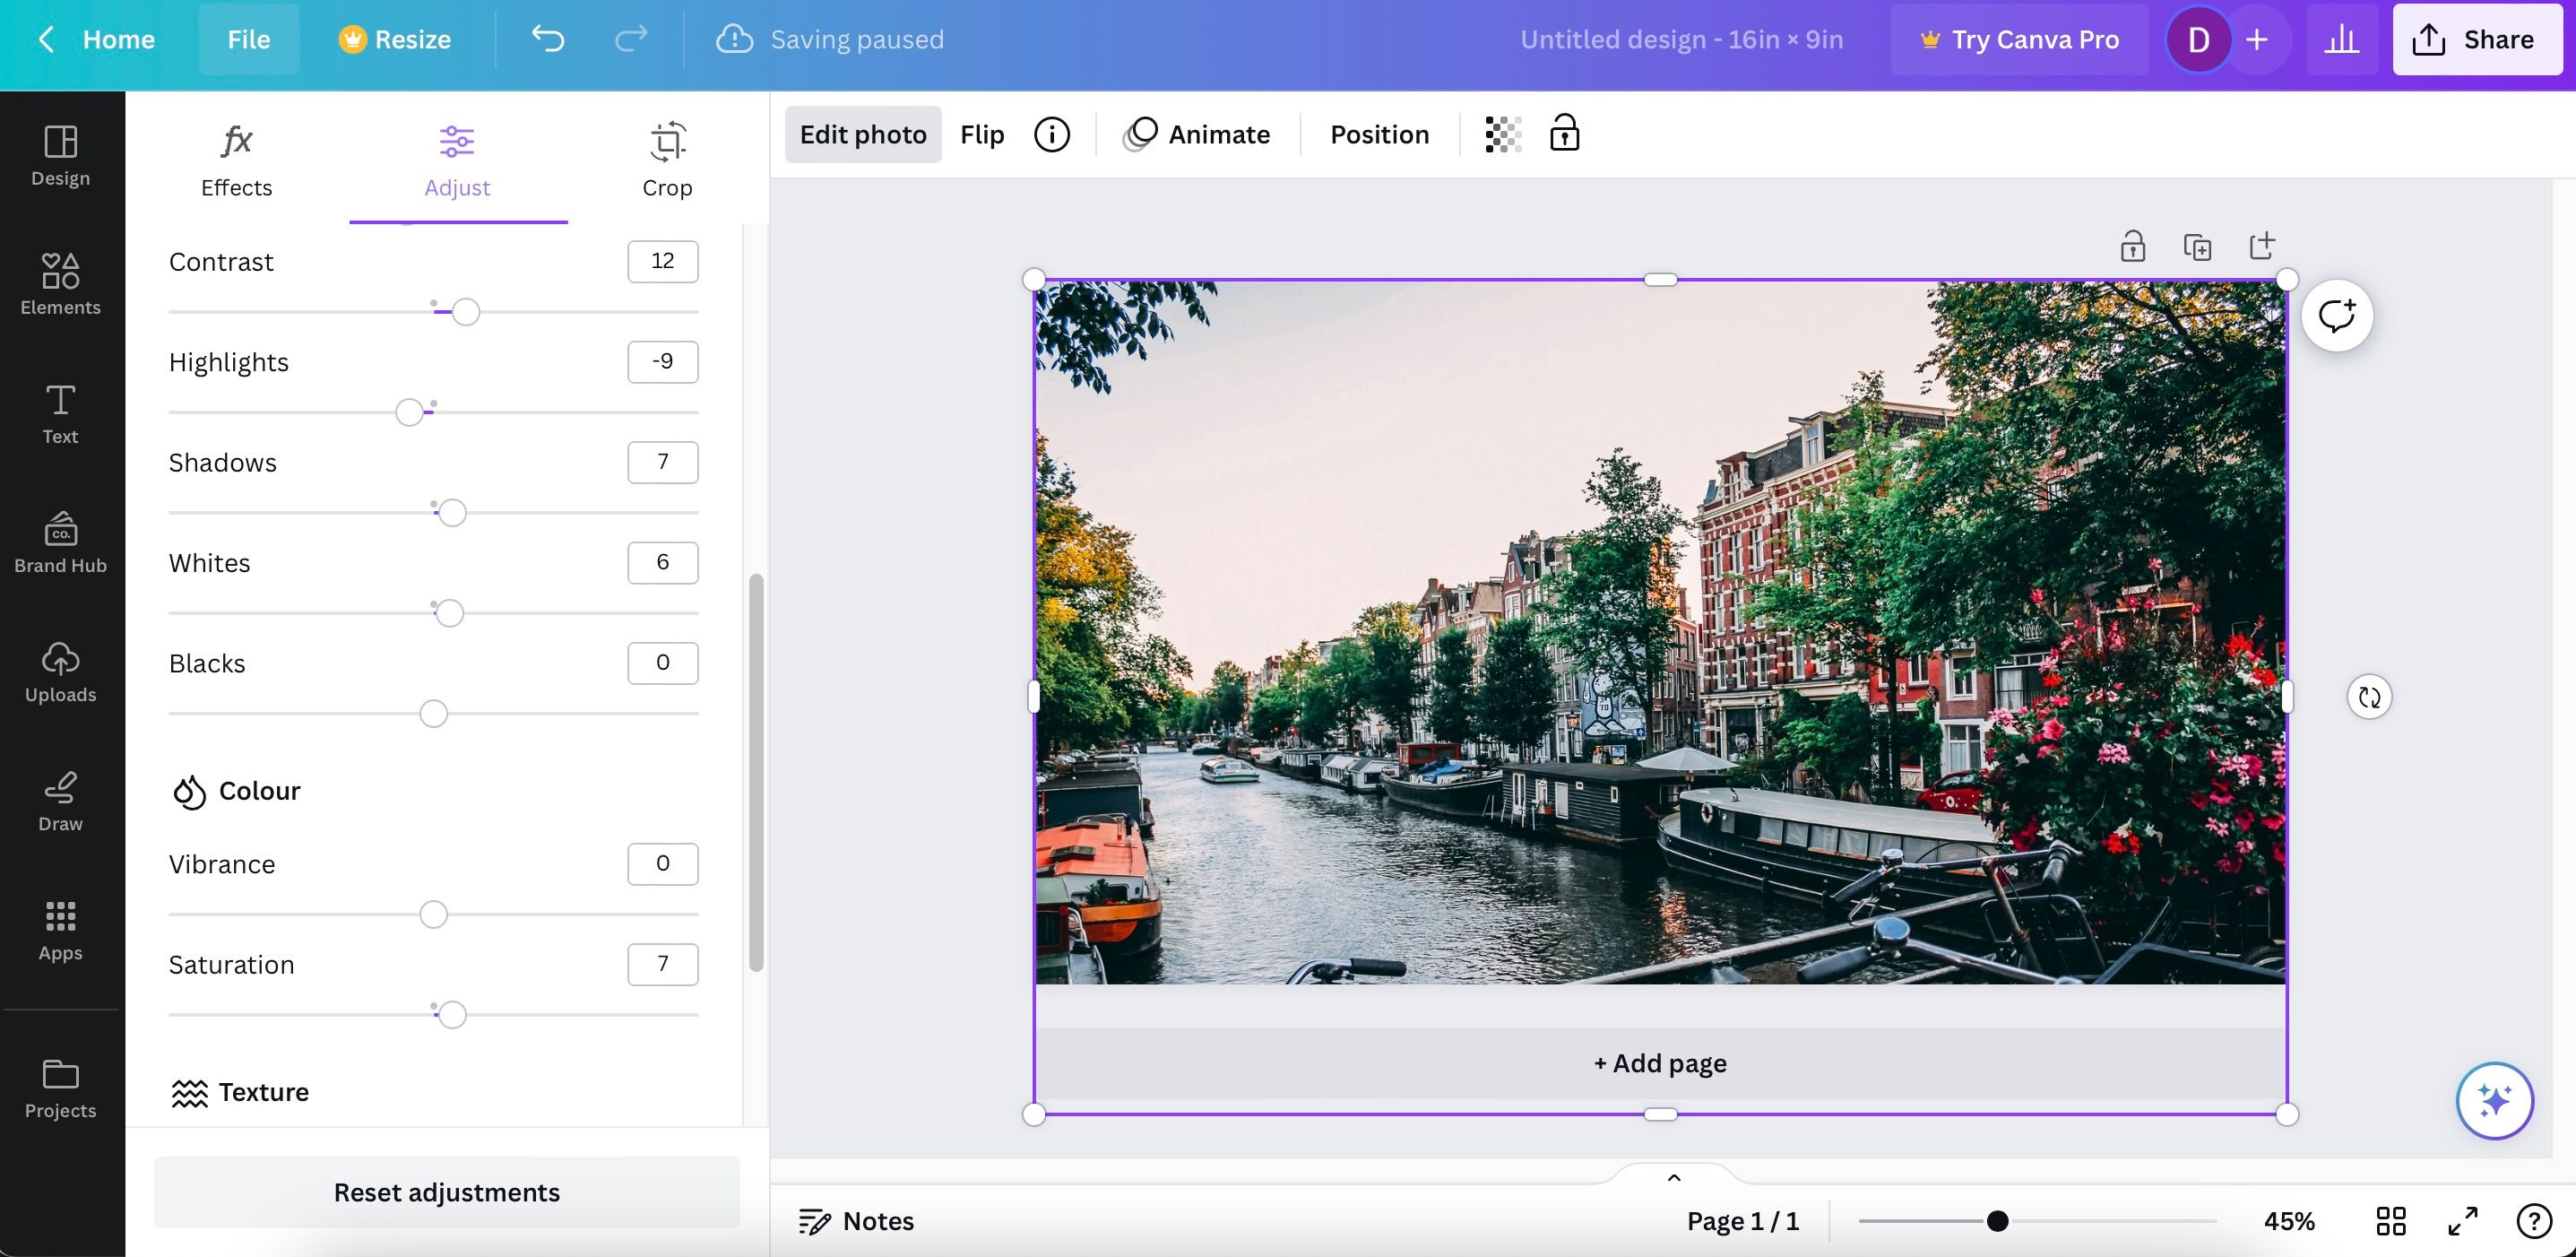Image resolution: width=2576 pixels, height=1257 pixels.
Task: Open the zoom percentage dropdown
Action: (2292, 1220)
